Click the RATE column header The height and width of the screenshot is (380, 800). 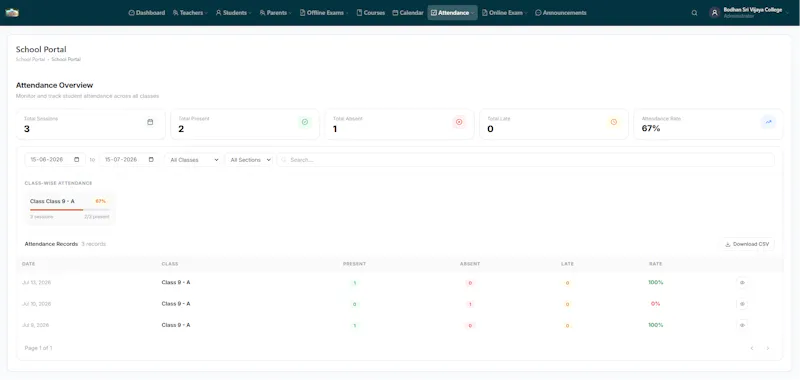pyautogui.click(x=656, y=264)
